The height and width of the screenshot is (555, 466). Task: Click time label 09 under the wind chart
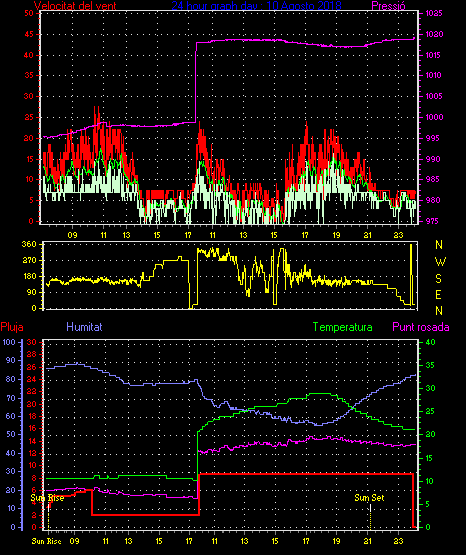(x=73, y=235)
